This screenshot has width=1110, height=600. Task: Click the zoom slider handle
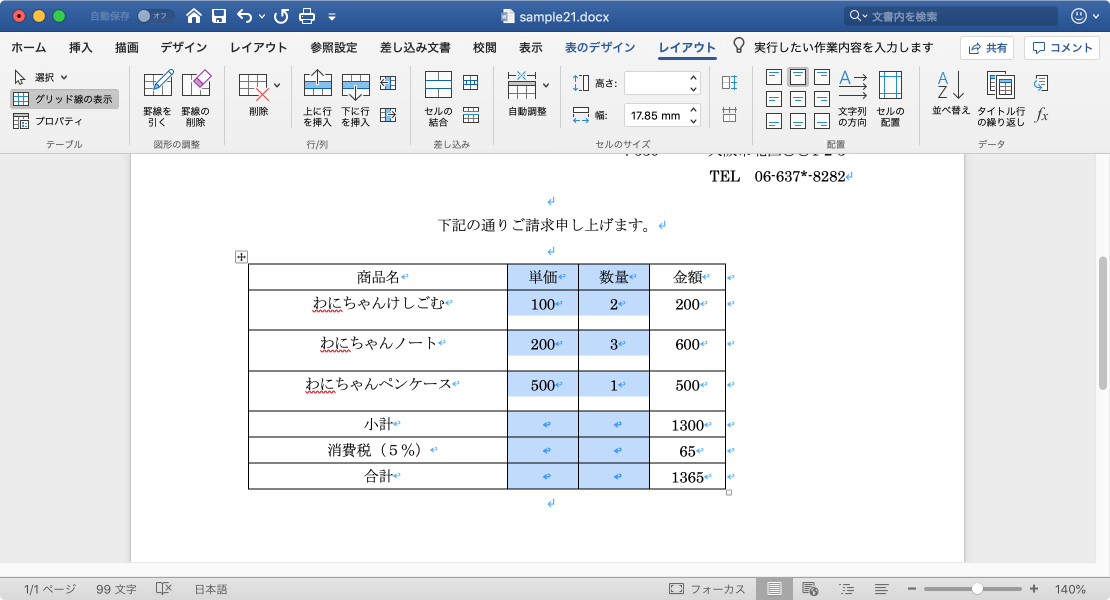pyautogui.click(x=977, y=589)
